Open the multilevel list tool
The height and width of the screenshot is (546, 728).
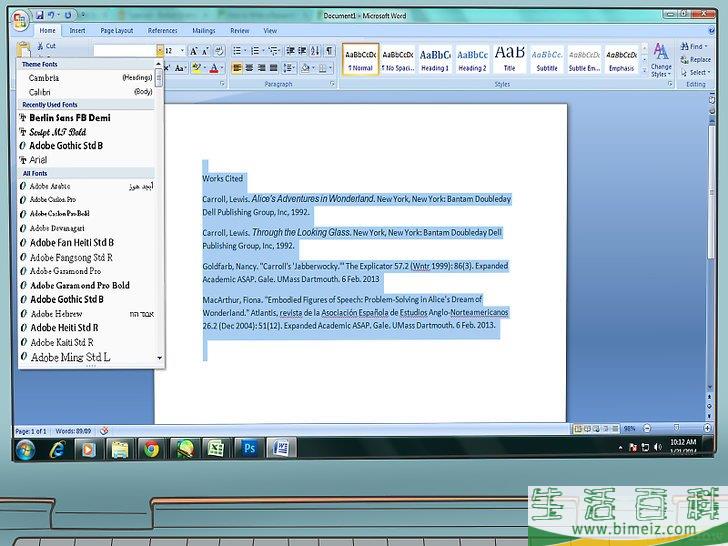tap(273, 51)
